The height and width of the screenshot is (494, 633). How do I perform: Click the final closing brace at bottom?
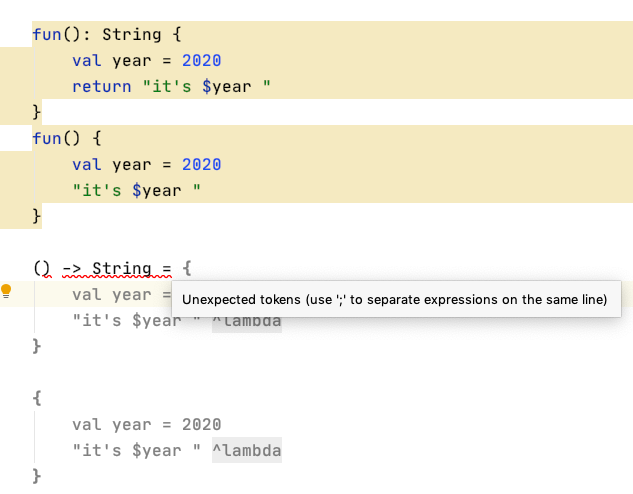[37, 476]
